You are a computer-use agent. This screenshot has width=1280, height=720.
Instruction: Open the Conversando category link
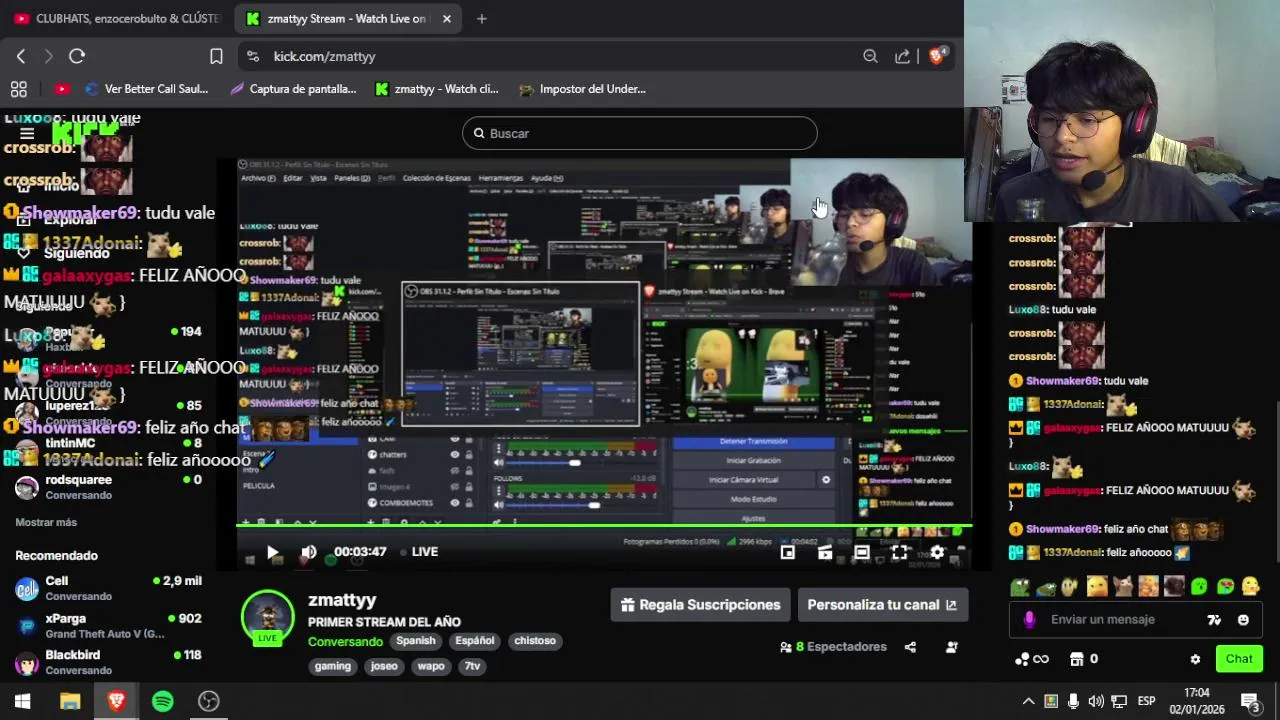345,642
